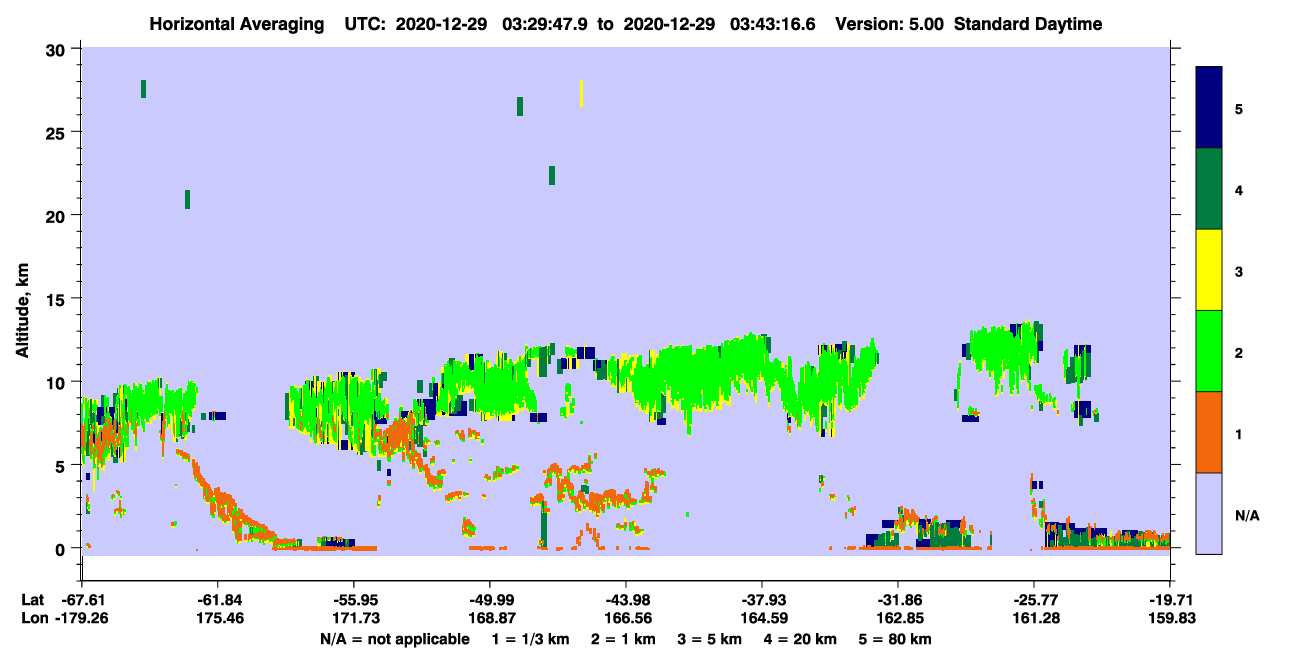Viewport: 1300px width, 667px height.
Task: Click the dark green feature at 22 km
Action: pos(552,176)
